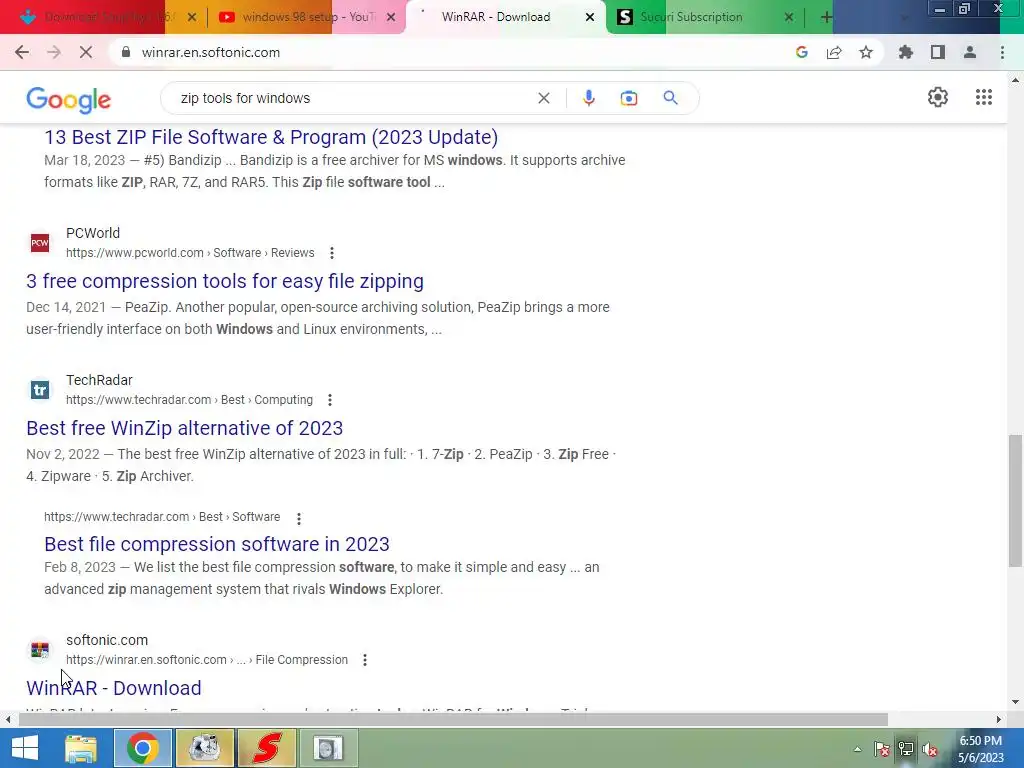Click the vertical scrollbar thumb
1024x768 pixels.
(x=1016, y=501)
